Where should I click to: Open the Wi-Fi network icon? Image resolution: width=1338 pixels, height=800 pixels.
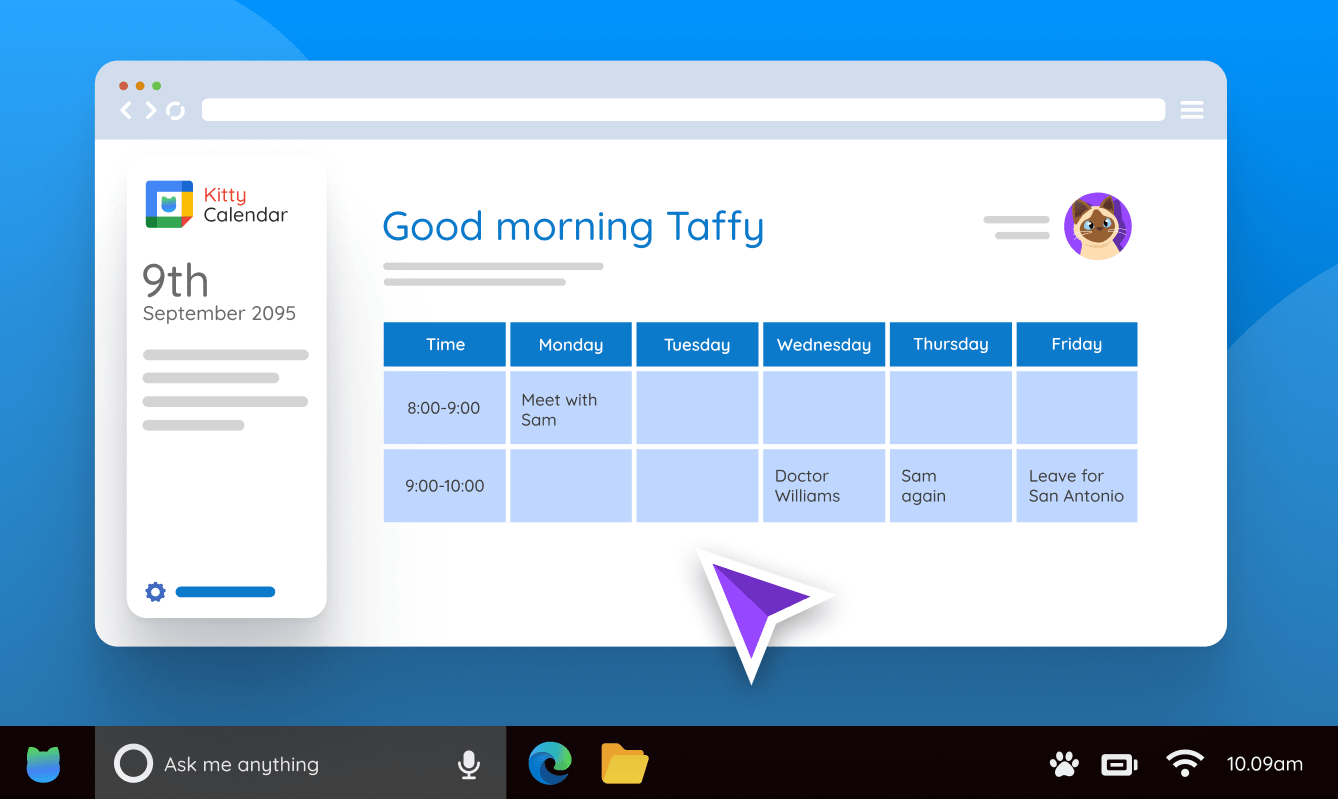pyautogui.click(x=1185, y=764)
